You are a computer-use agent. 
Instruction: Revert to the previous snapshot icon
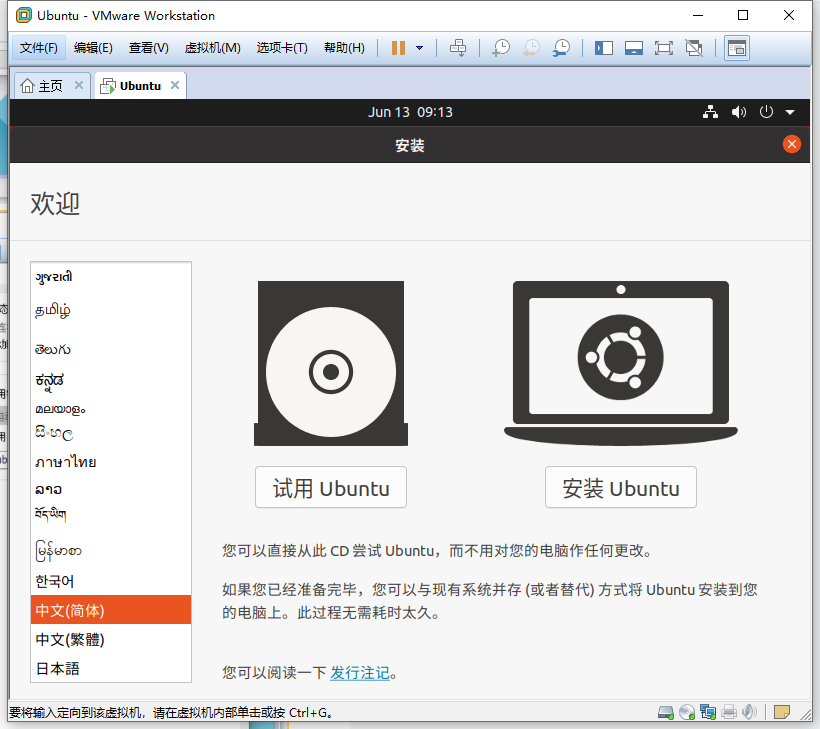pos(531,48)
